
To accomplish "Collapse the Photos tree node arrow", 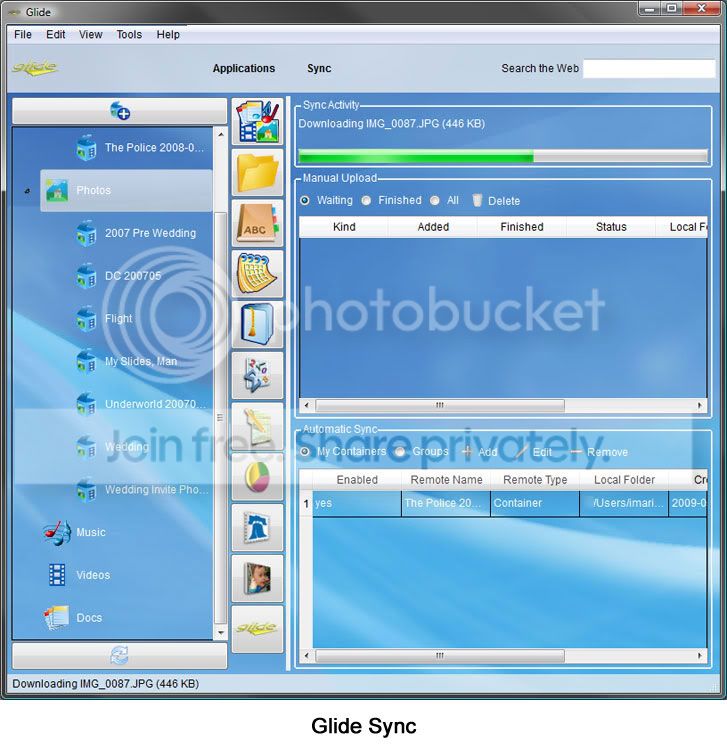I will [27, 190].
